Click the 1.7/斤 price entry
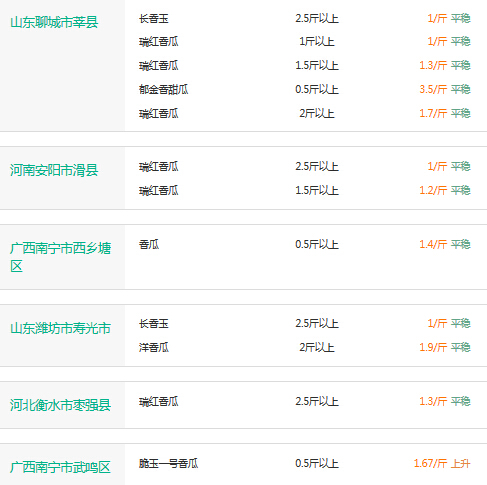This screenshot has height=485, width=487. [x=433, y=113]
